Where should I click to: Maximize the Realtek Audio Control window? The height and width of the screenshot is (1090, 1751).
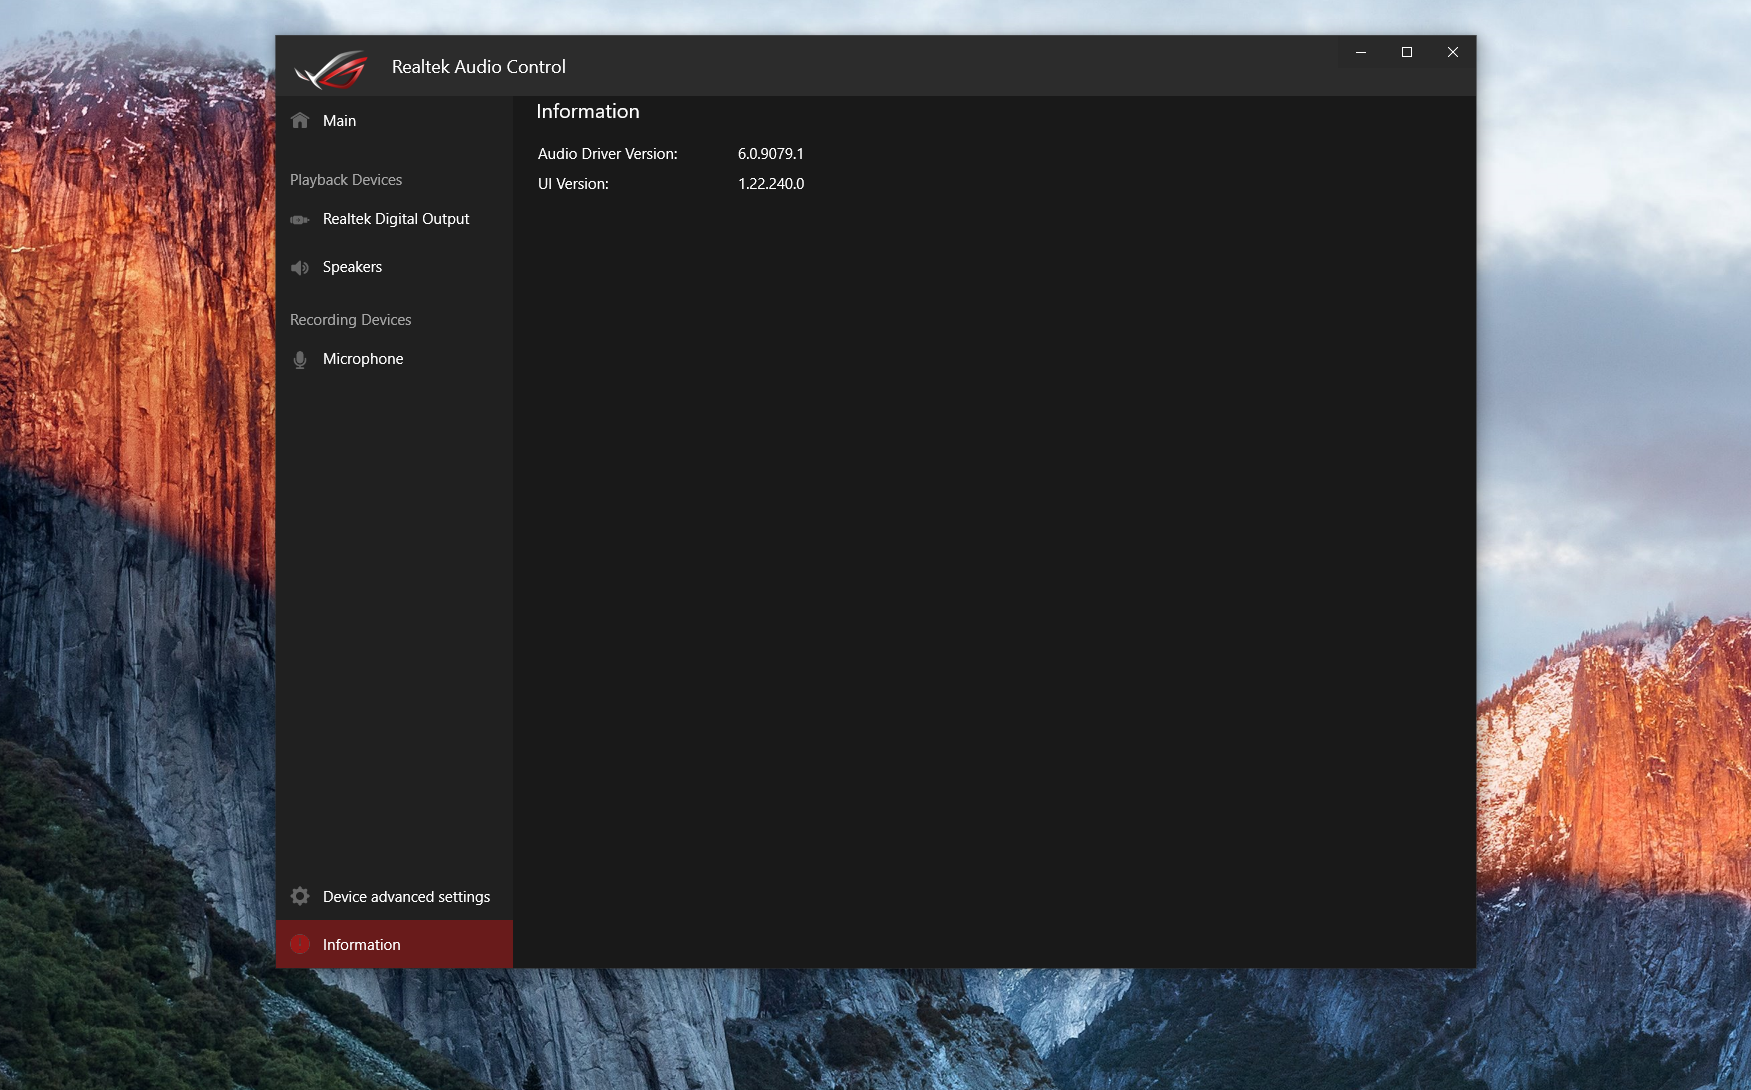[1407, 52]
